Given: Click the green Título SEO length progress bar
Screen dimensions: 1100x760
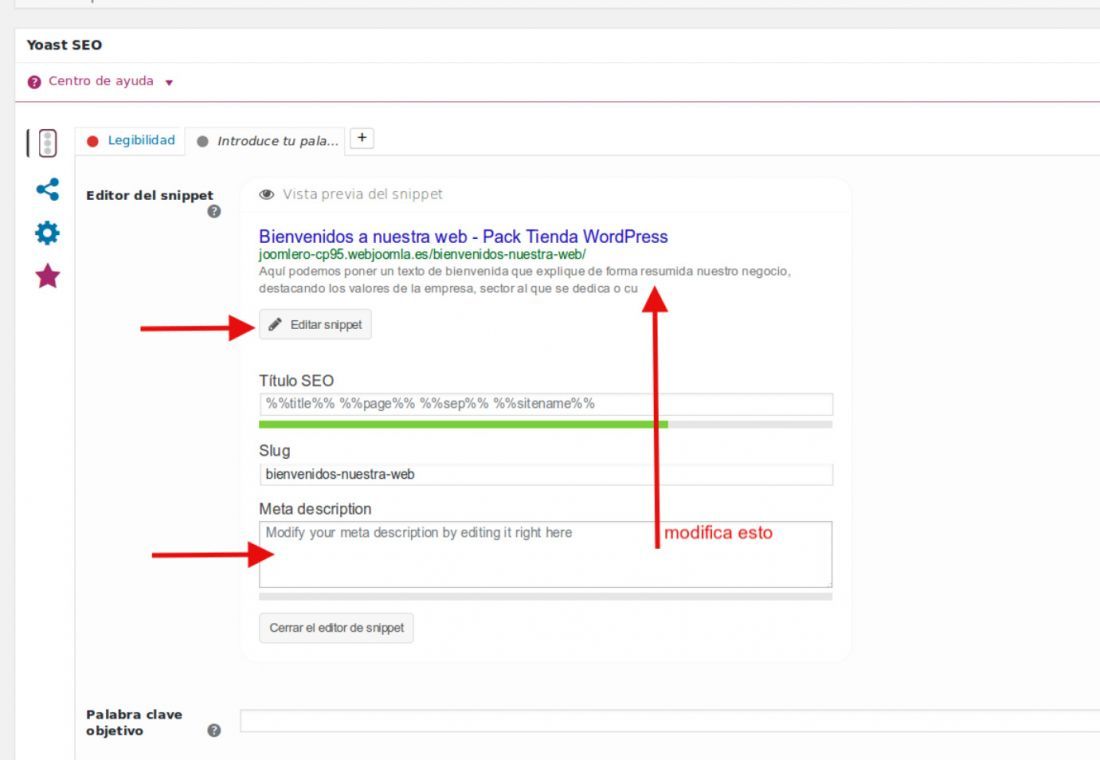Looking at the screenshot, I should (x=463, y=425).
